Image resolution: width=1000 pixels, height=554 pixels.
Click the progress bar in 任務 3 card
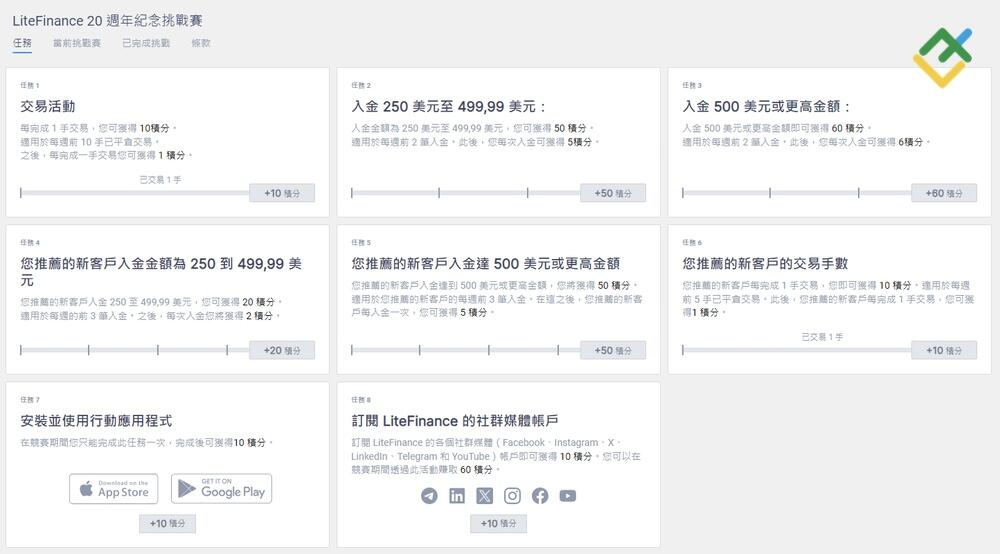click(x=797, y=193)
